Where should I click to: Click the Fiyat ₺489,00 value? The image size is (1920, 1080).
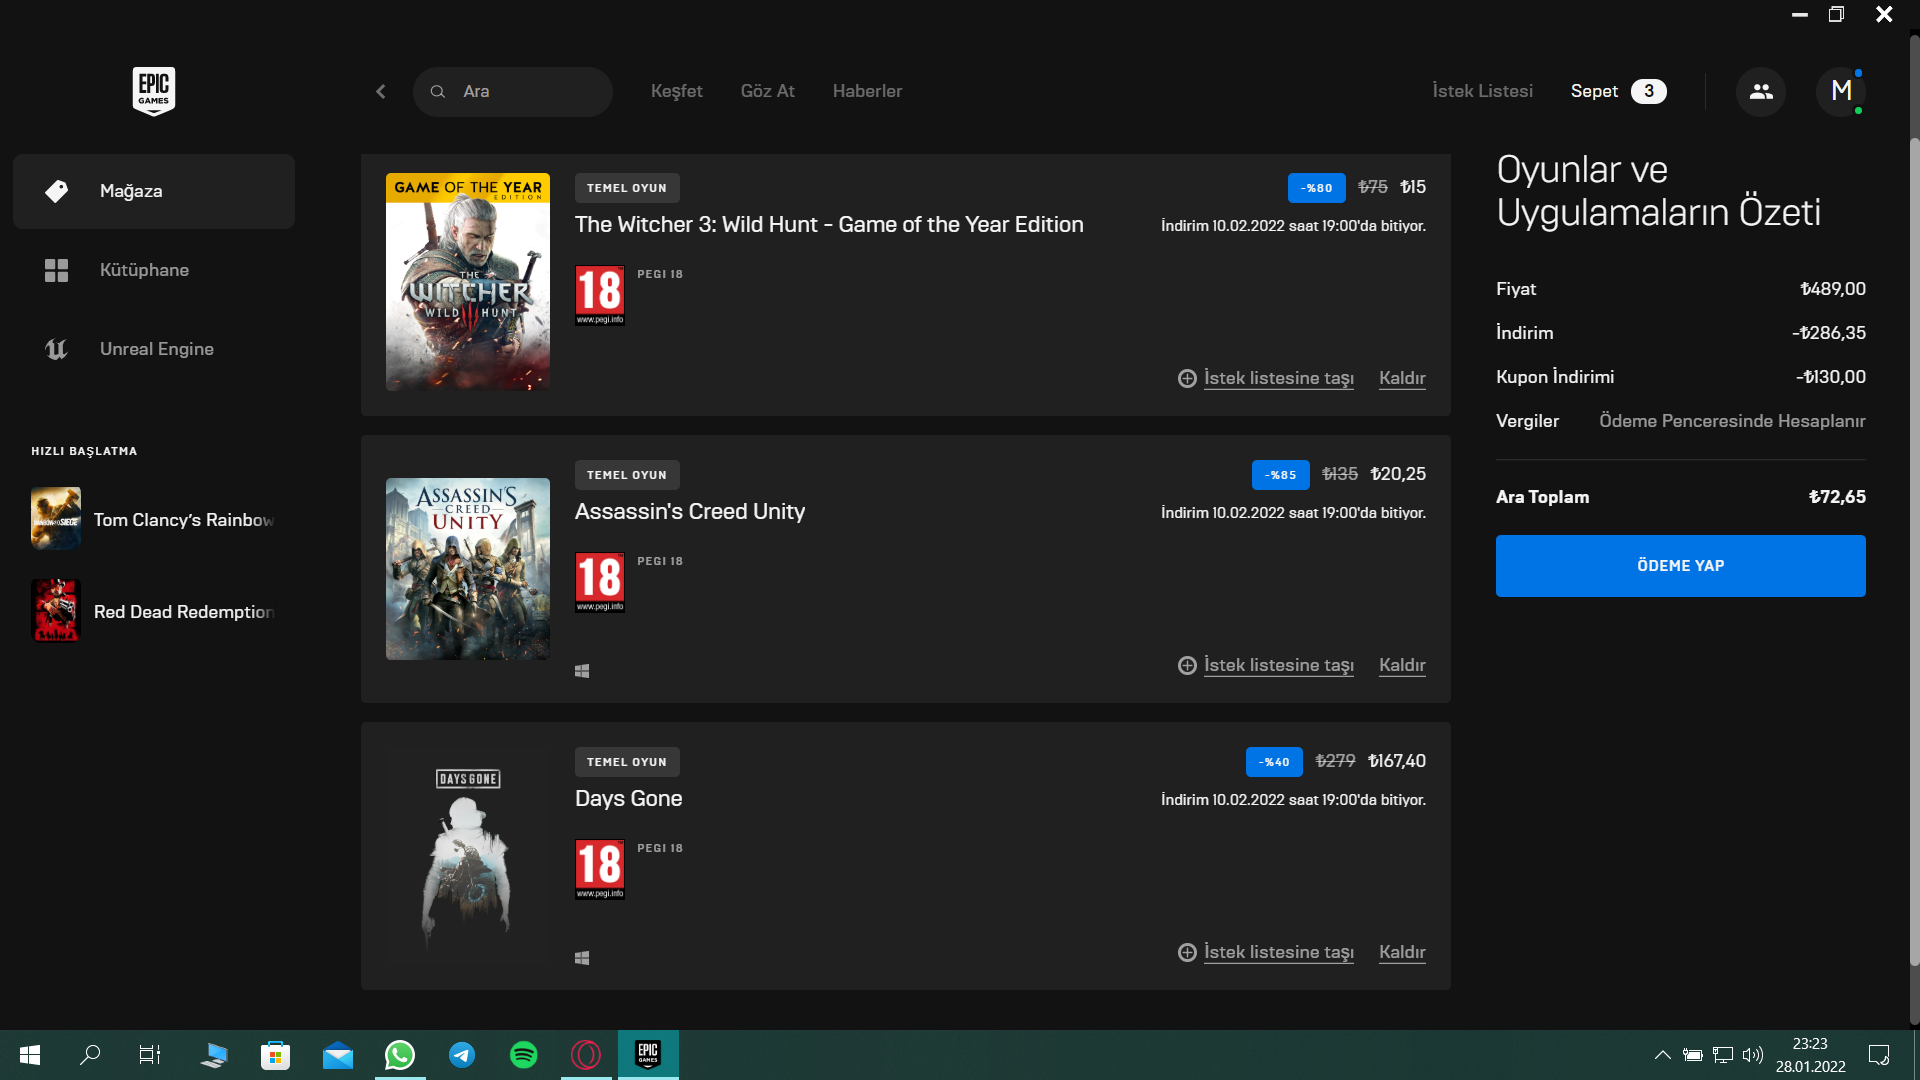(x=1833, y=289)
